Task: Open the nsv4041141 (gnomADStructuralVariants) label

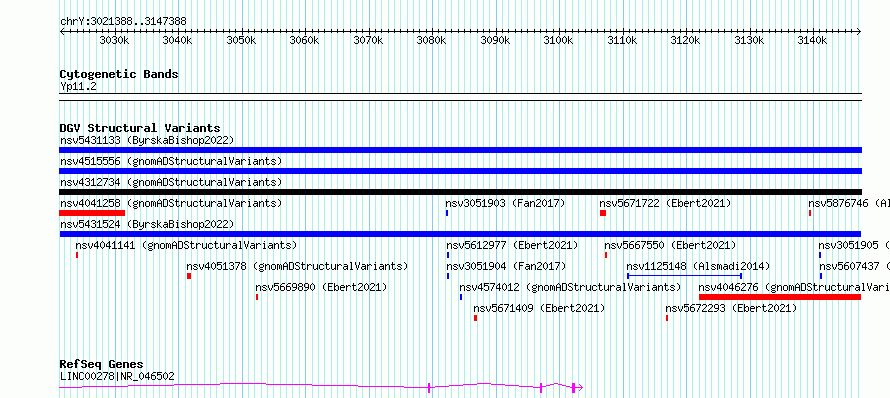Action: (186, 245)
